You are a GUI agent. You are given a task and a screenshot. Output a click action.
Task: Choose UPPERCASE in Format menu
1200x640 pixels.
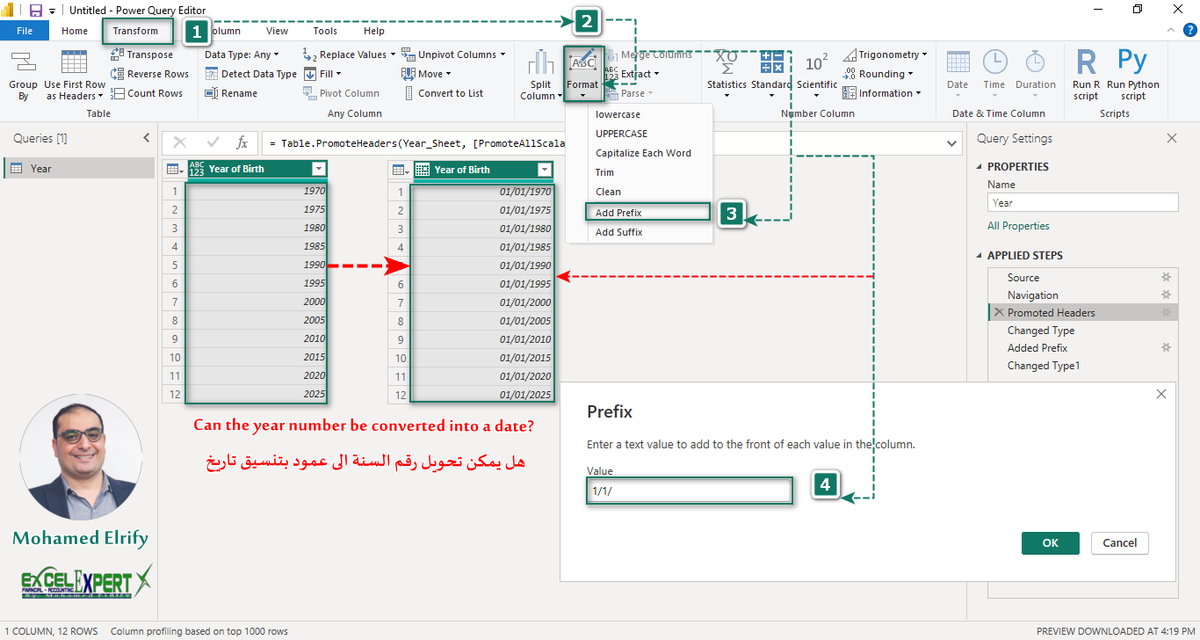point(621,133)
